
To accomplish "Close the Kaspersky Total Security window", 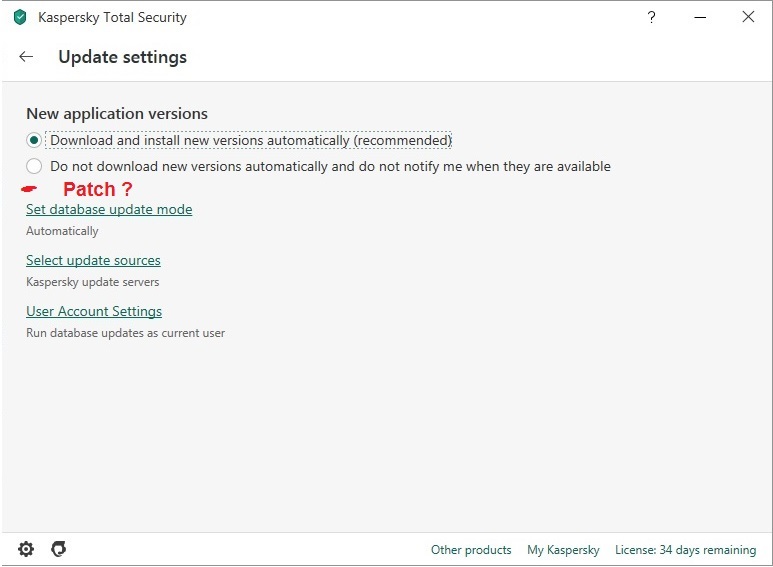I will tap(748, 17).
